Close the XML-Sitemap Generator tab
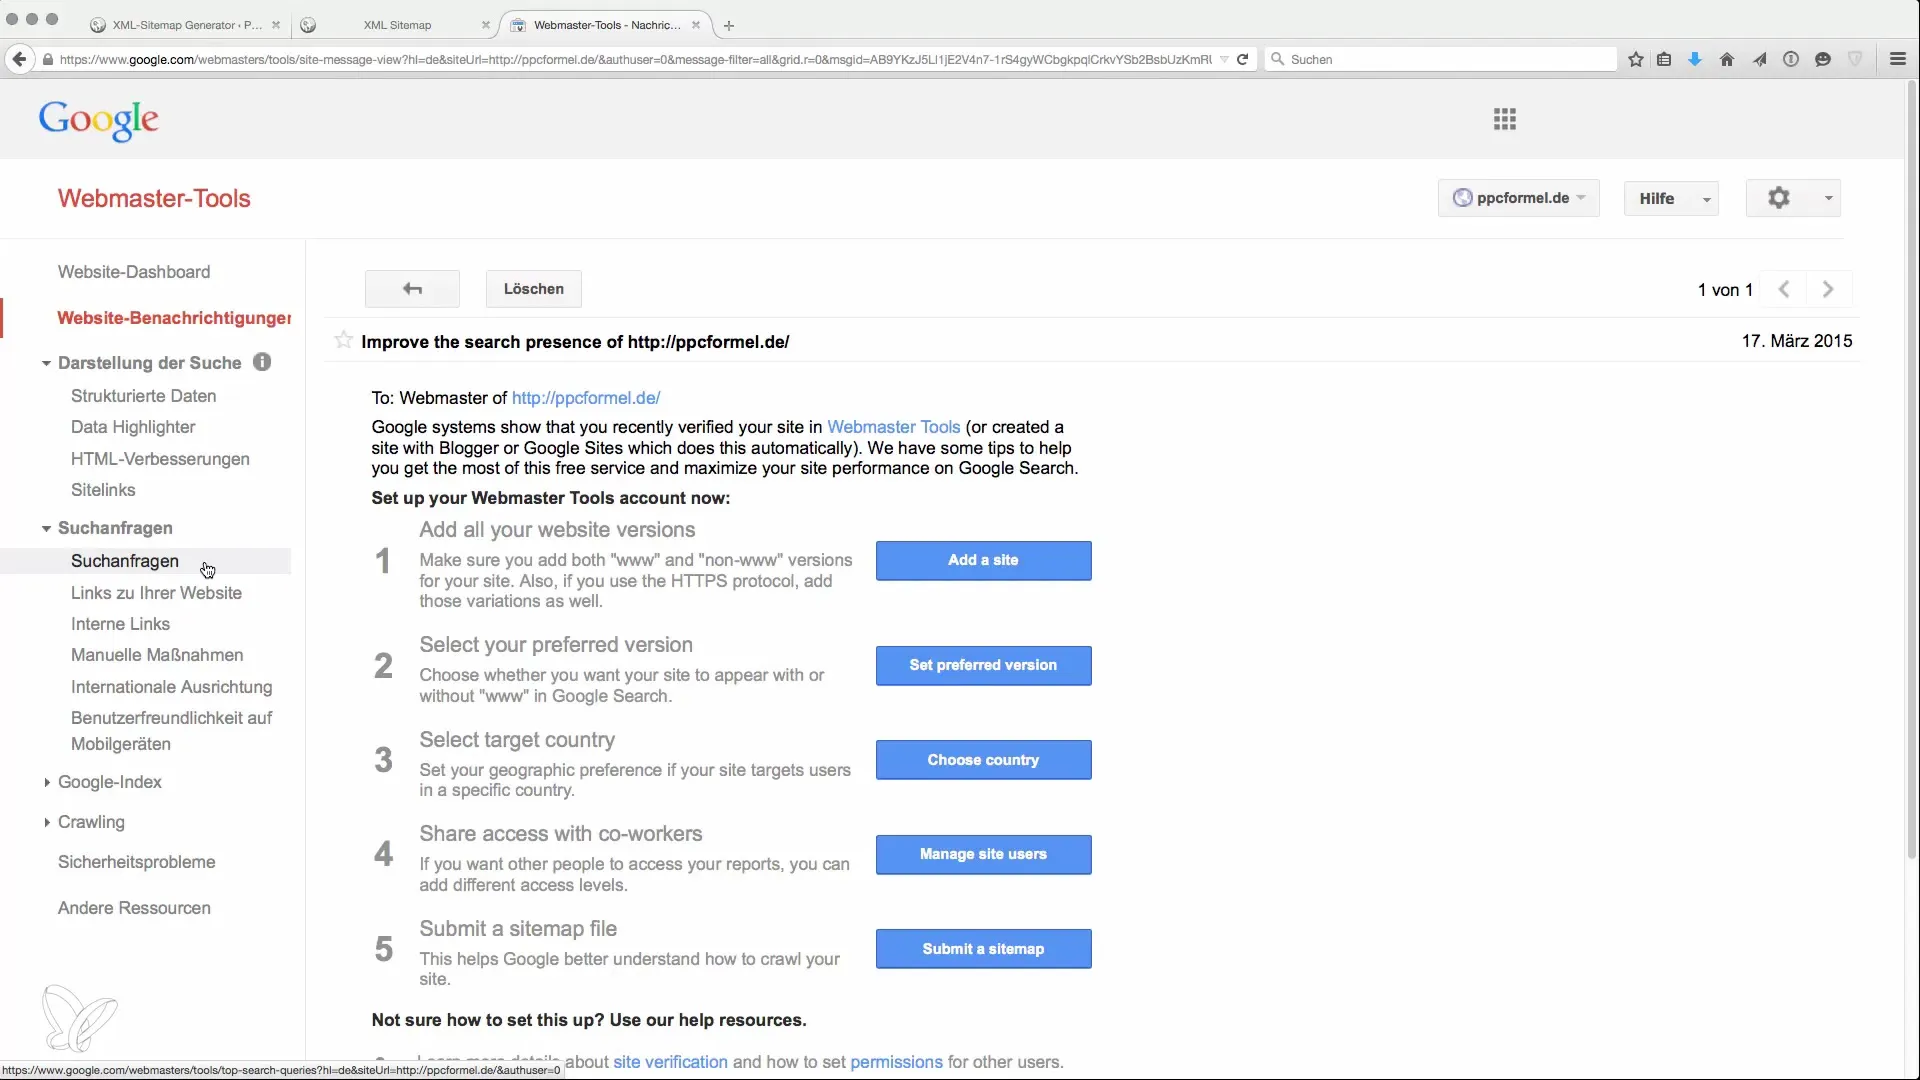 [276, 25]
